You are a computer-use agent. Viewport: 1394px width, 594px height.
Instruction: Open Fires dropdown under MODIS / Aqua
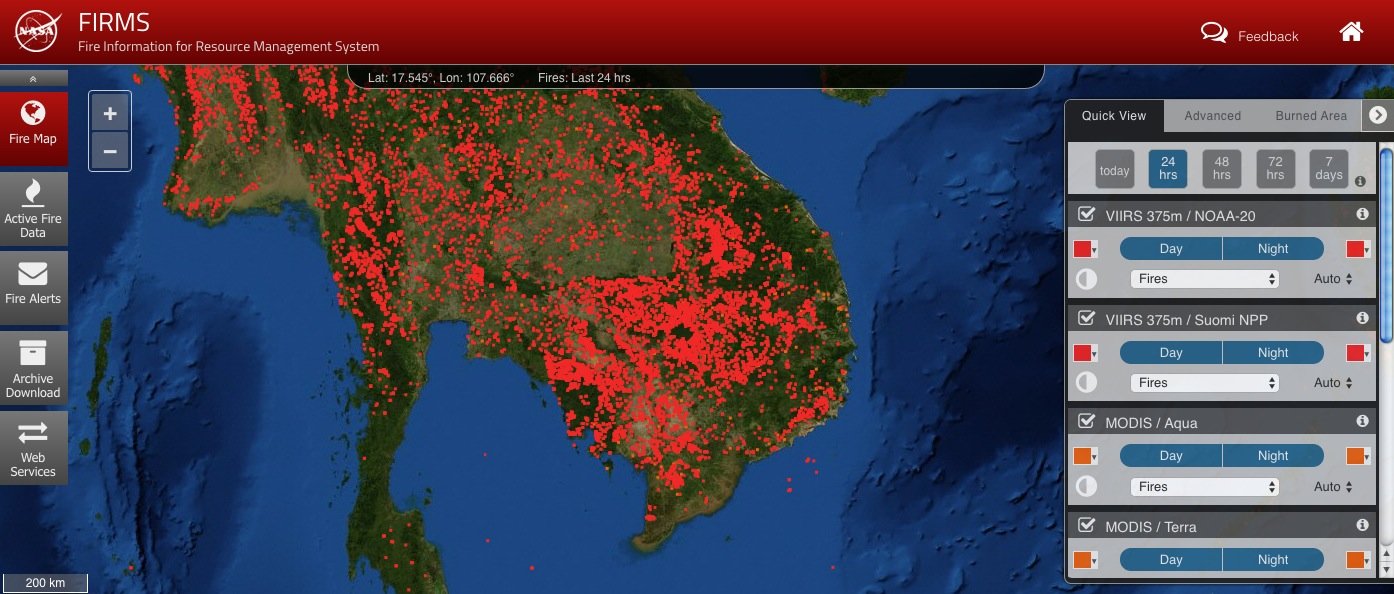point(1204,487)
